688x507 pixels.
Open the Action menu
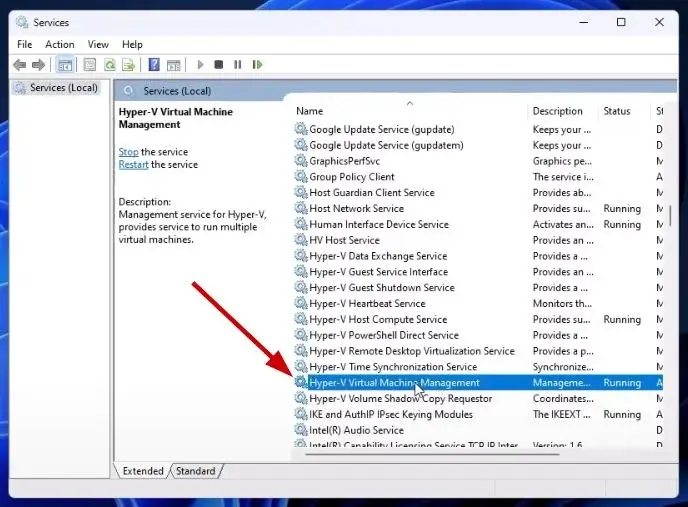coord(60,44)
